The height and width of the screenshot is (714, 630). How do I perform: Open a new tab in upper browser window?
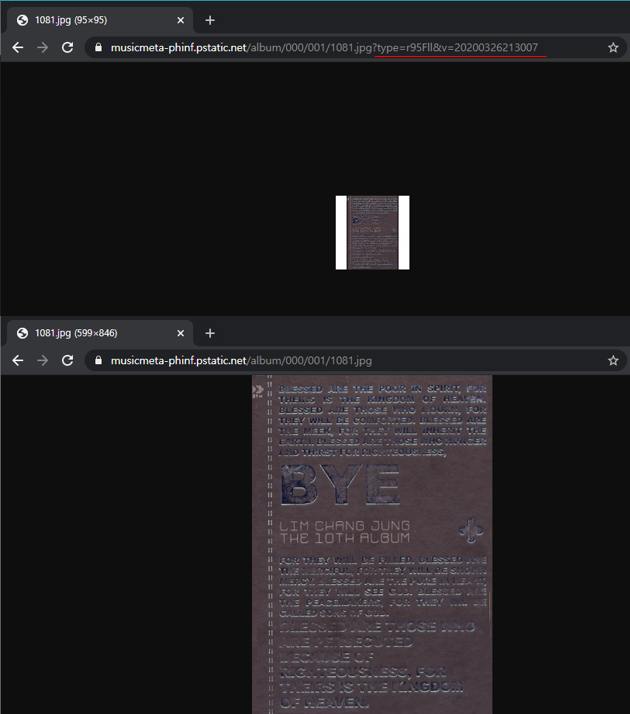point(210,20)
